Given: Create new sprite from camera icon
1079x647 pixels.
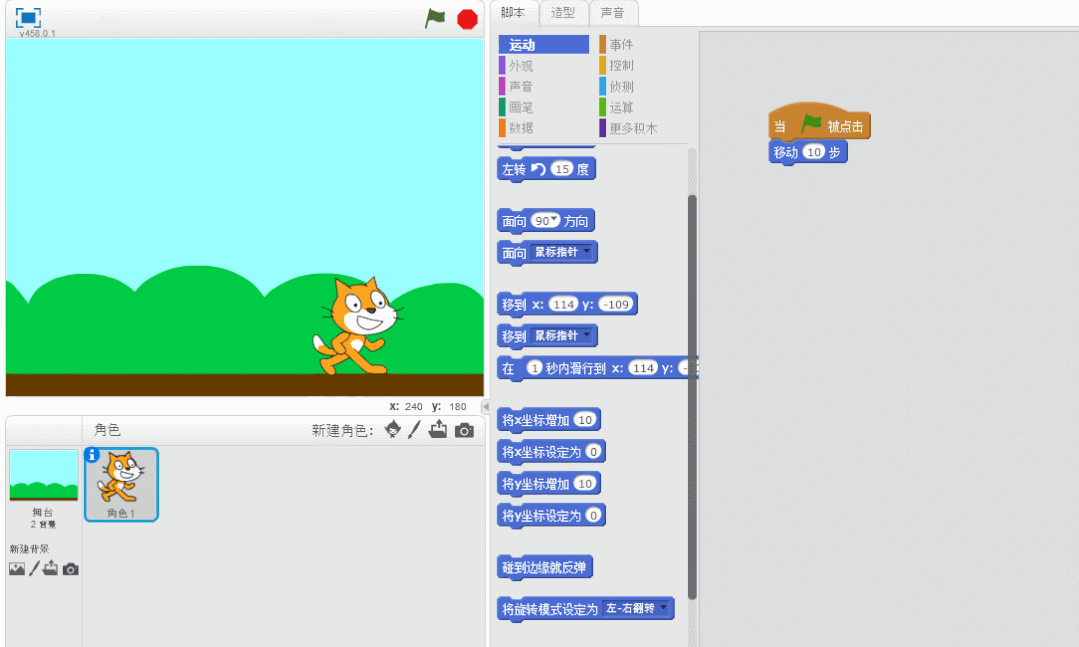Looking at the screenshot, I should [x=464, y=430].
